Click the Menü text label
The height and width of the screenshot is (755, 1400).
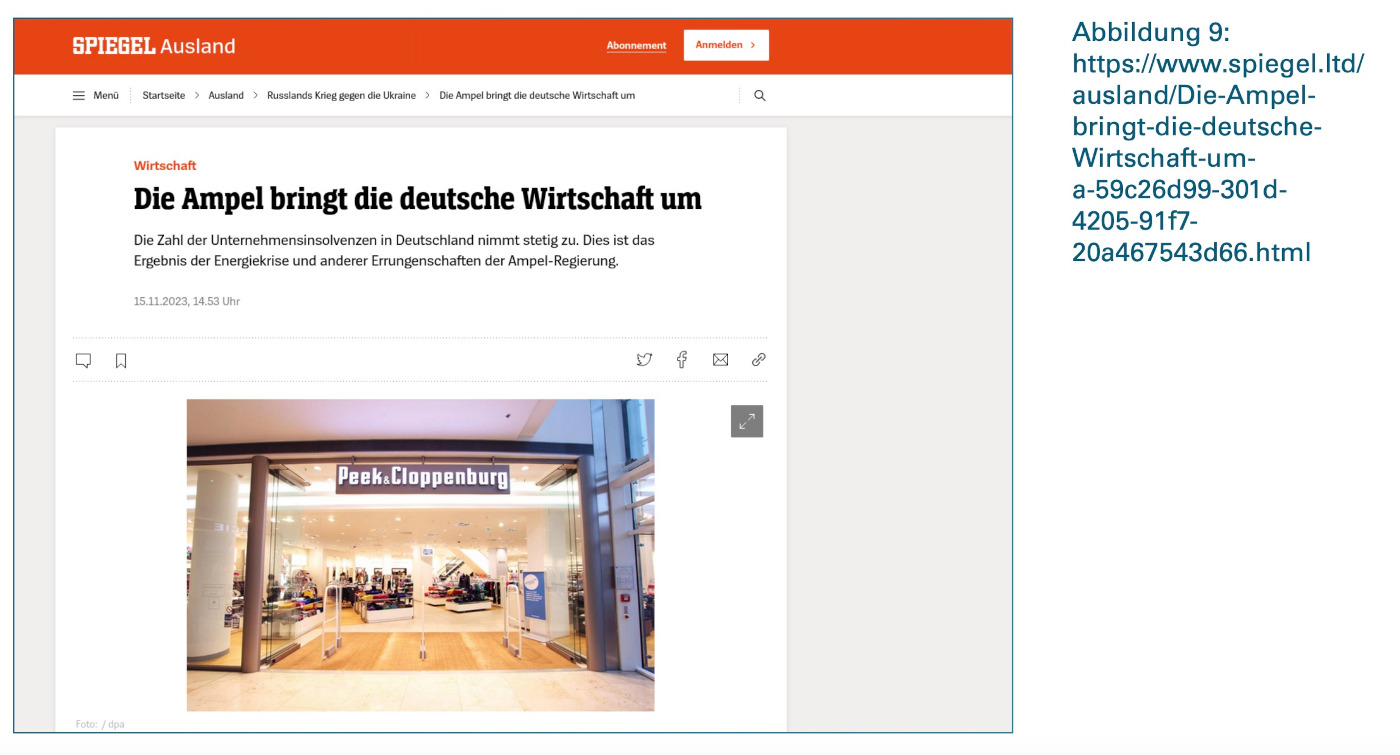[106, 96]
